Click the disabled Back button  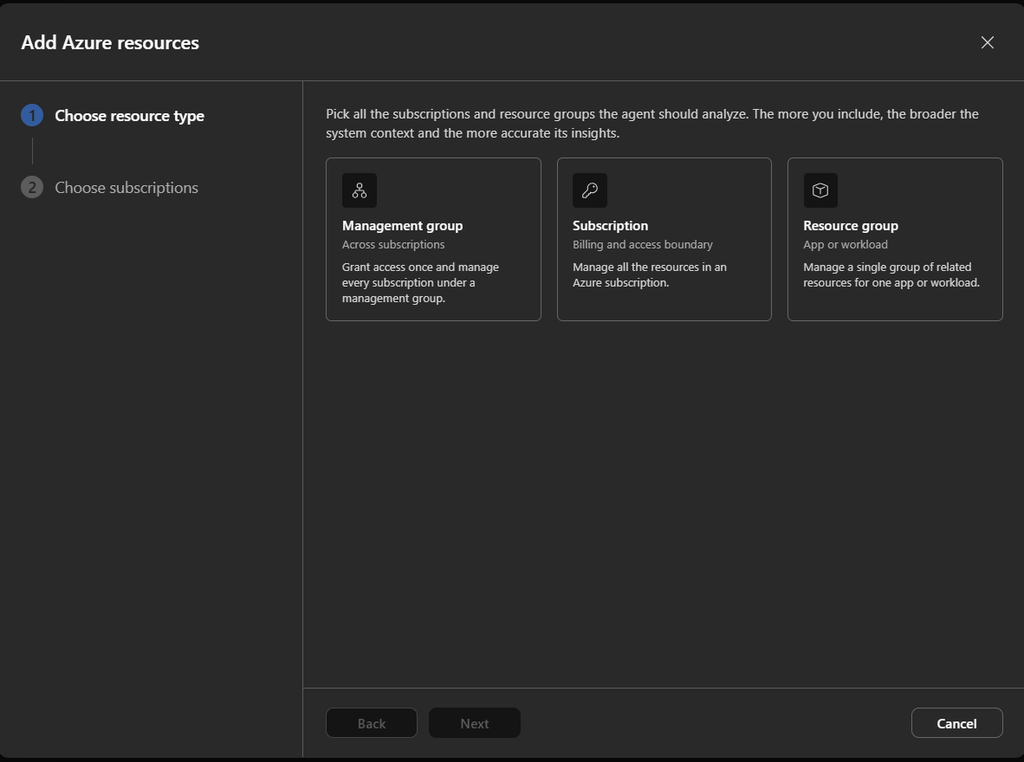[371, 723]
